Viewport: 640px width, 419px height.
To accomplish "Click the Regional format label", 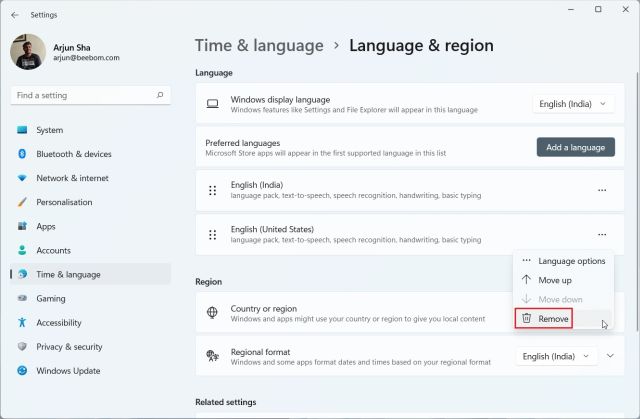I will pos(260,352).
